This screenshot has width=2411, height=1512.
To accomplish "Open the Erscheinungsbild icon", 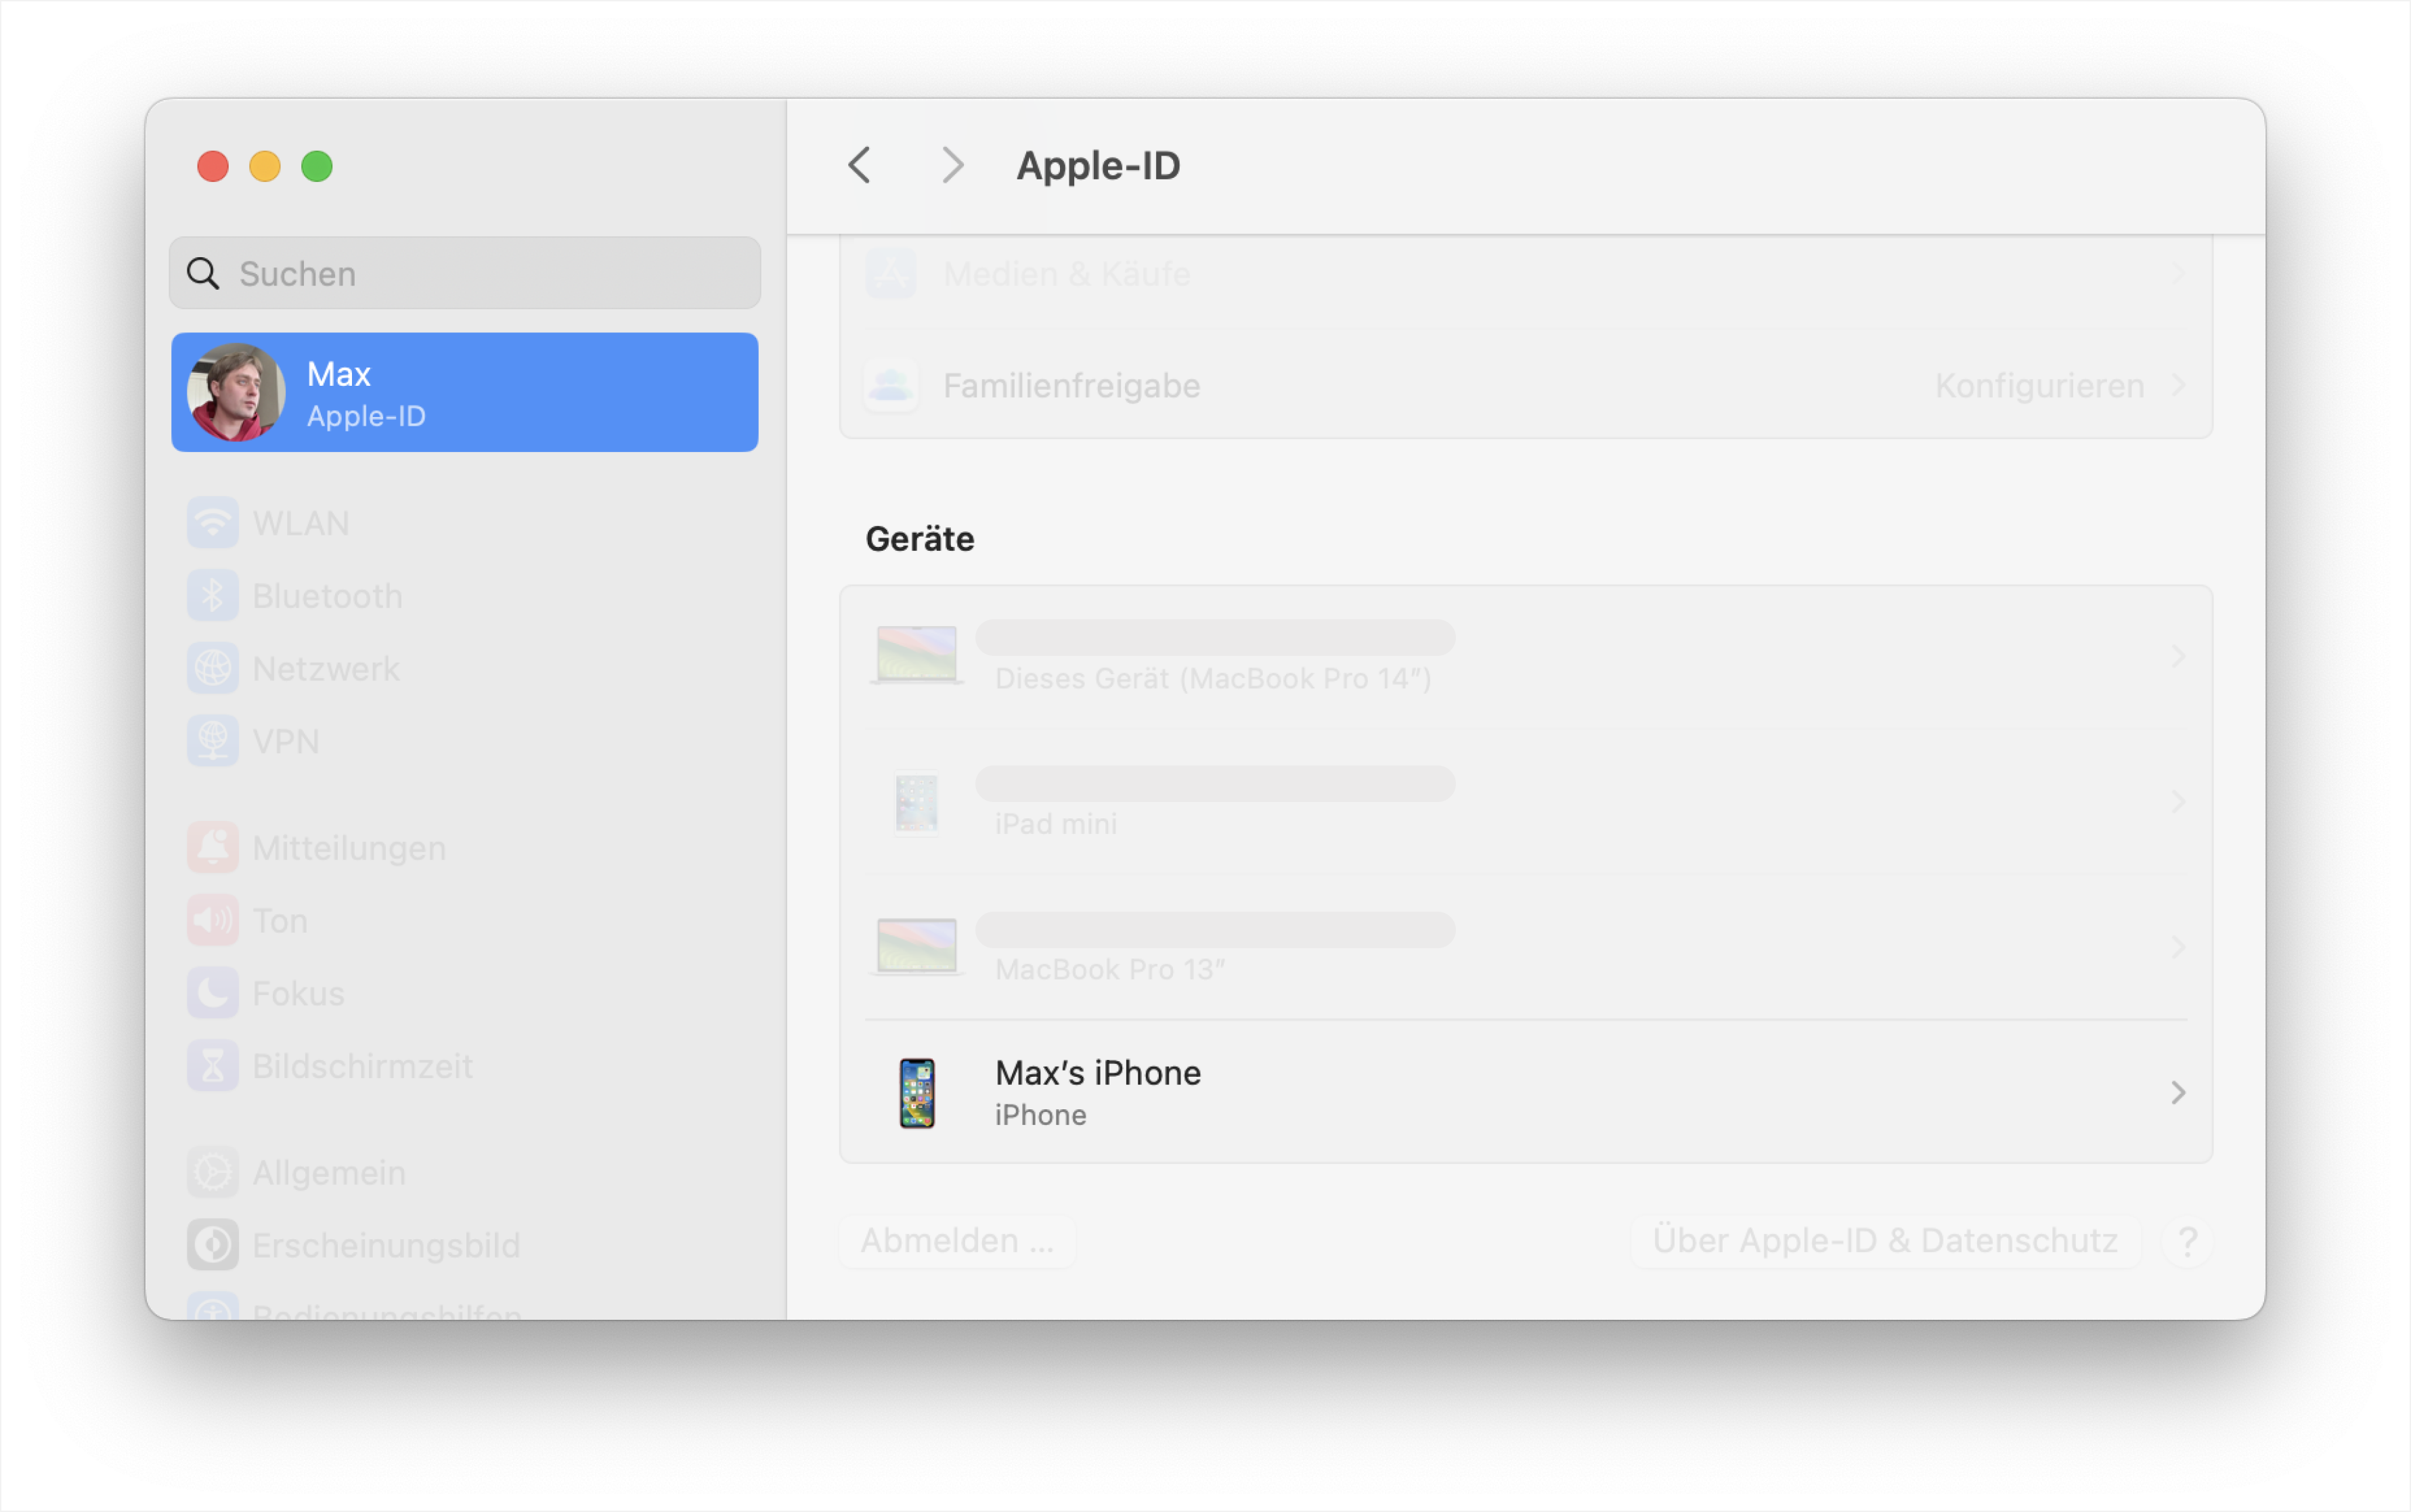I will point(212,1245).
